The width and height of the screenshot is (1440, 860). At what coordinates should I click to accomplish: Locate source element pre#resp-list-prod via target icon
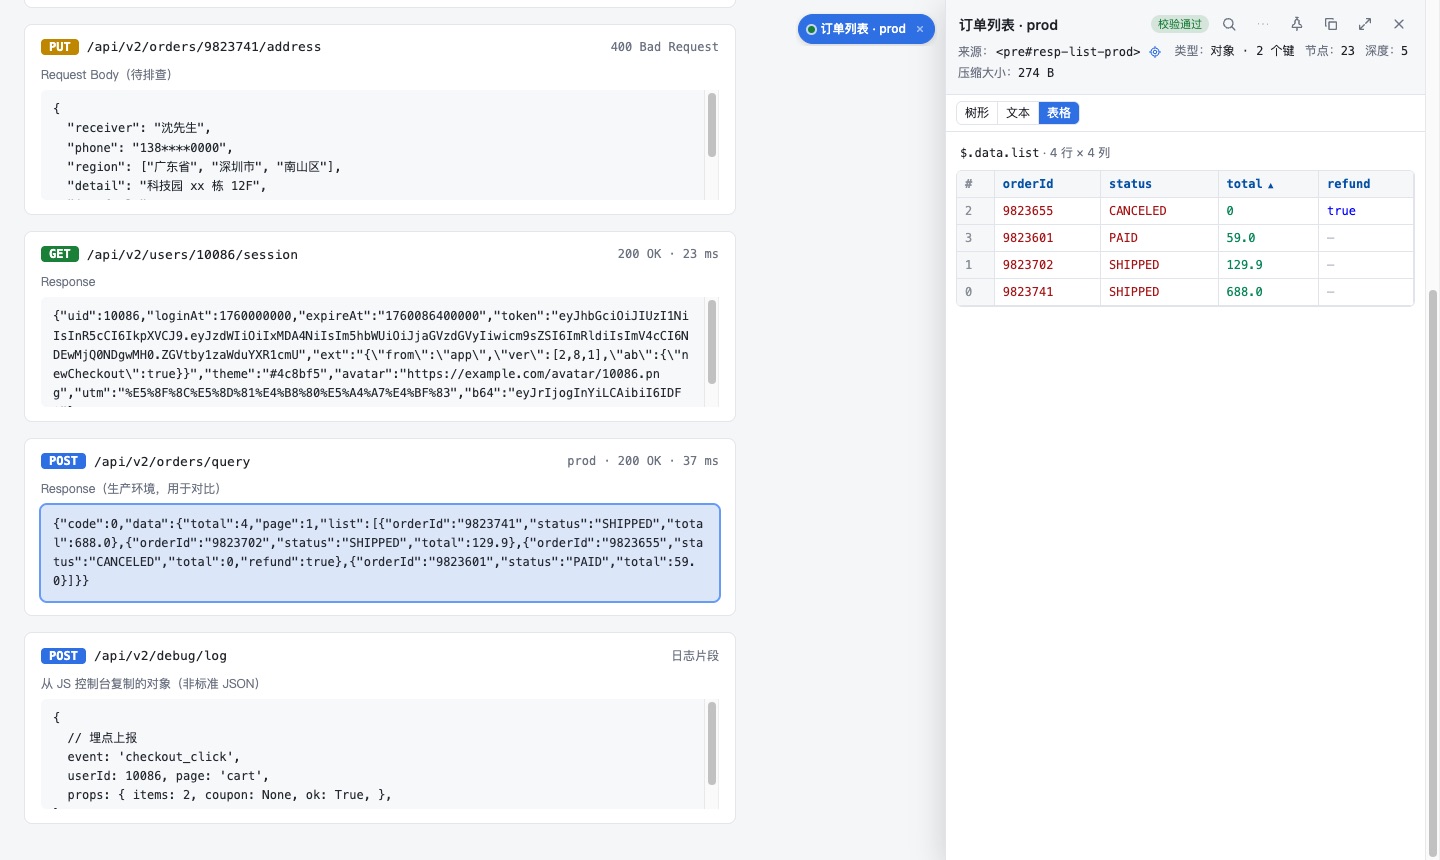(1155, 52)
